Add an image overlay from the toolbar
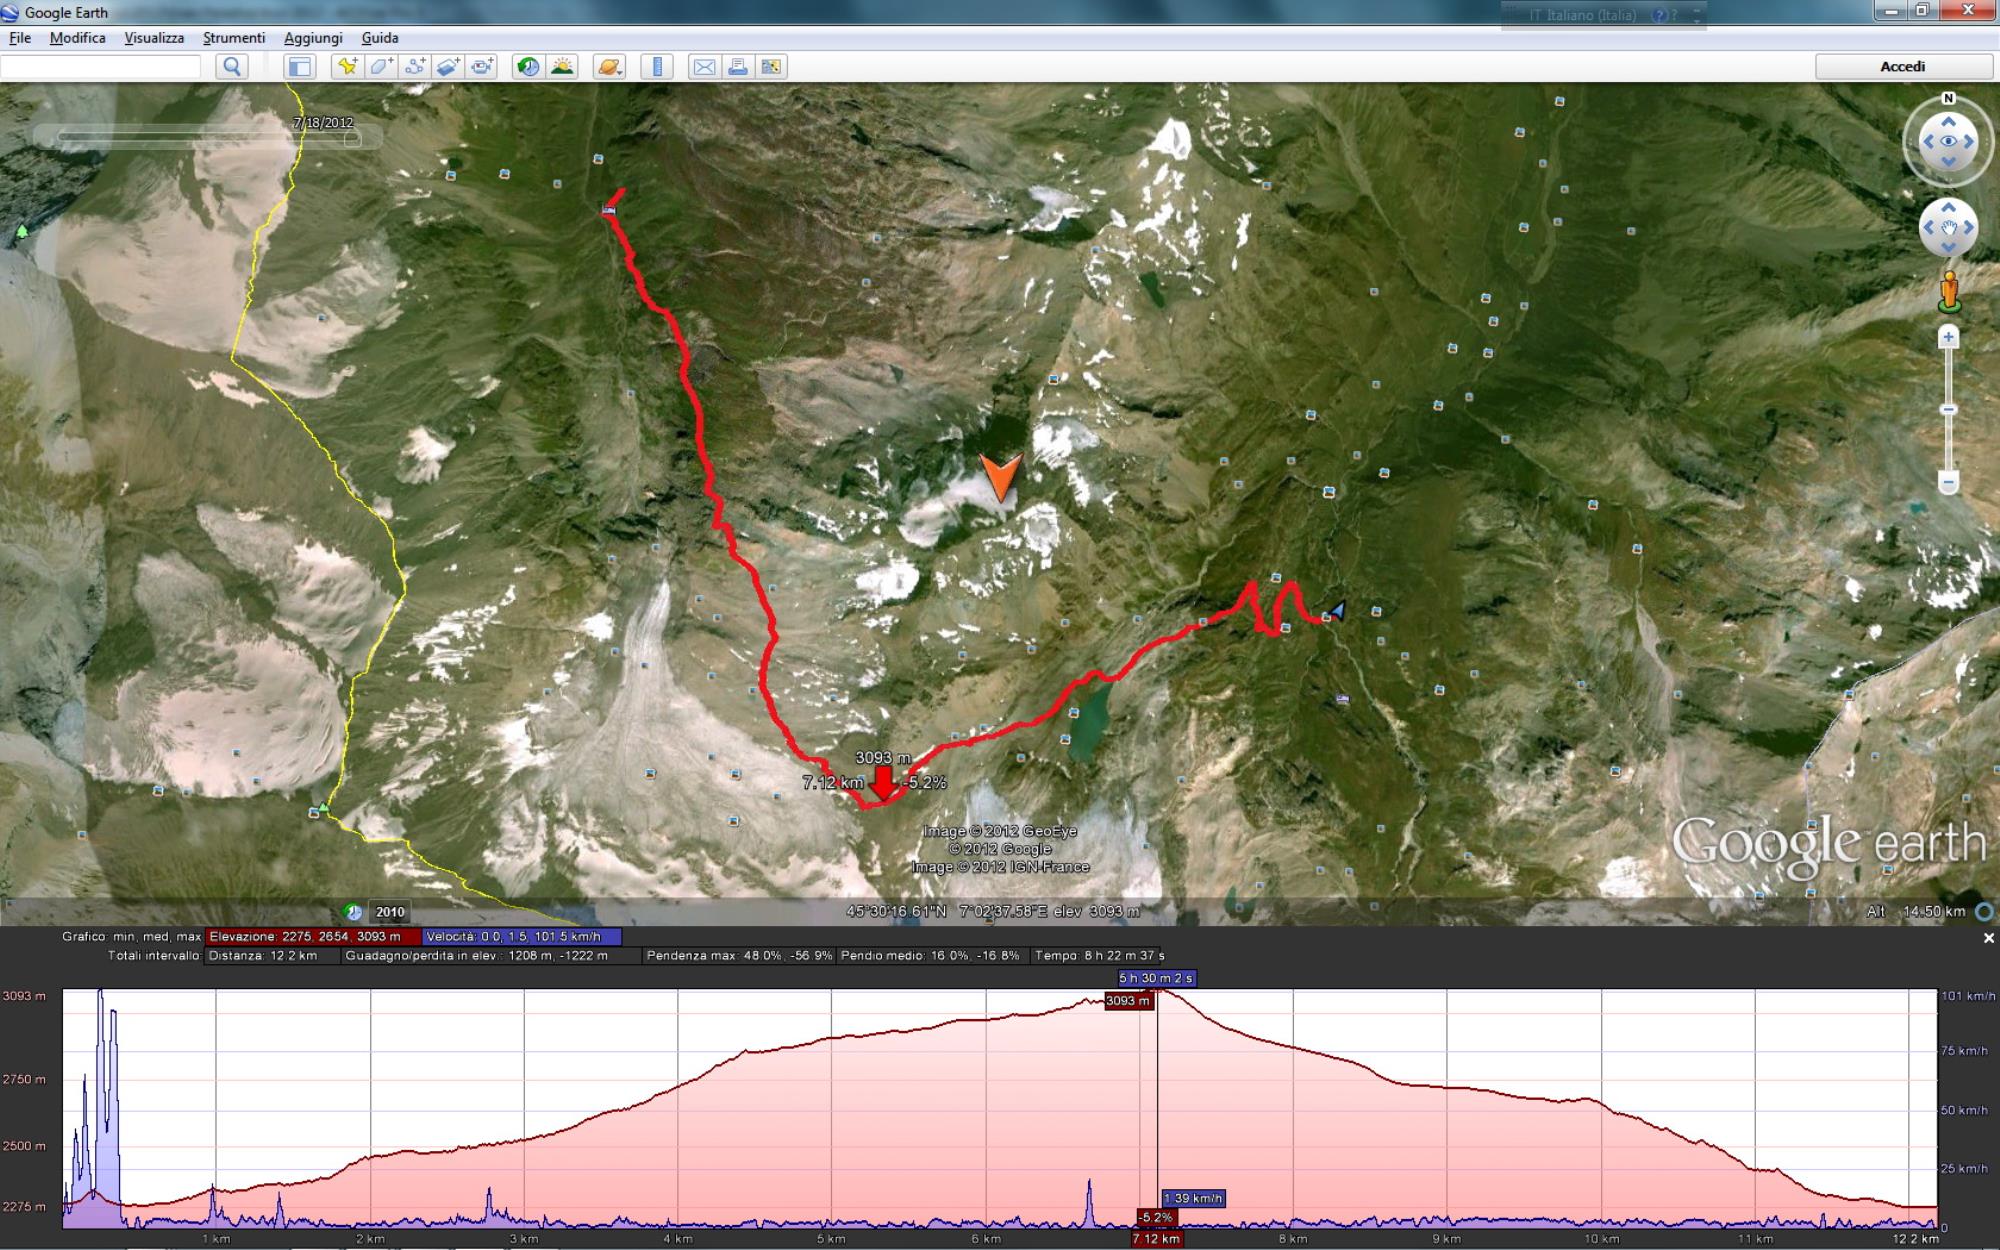 pyautogui.click(x=448, y=67)
